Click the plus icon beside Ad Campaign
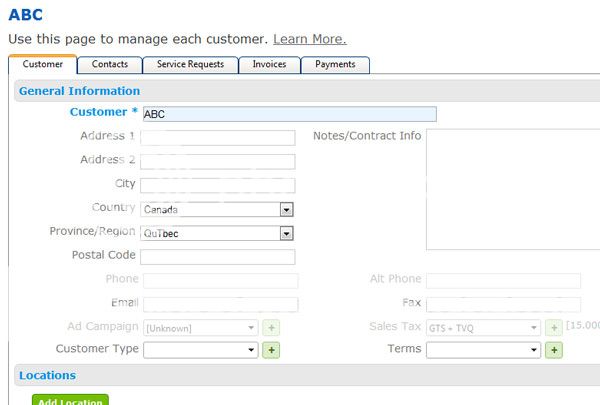The width and height of the screenshot is (600, 405). tap(270, 327)
